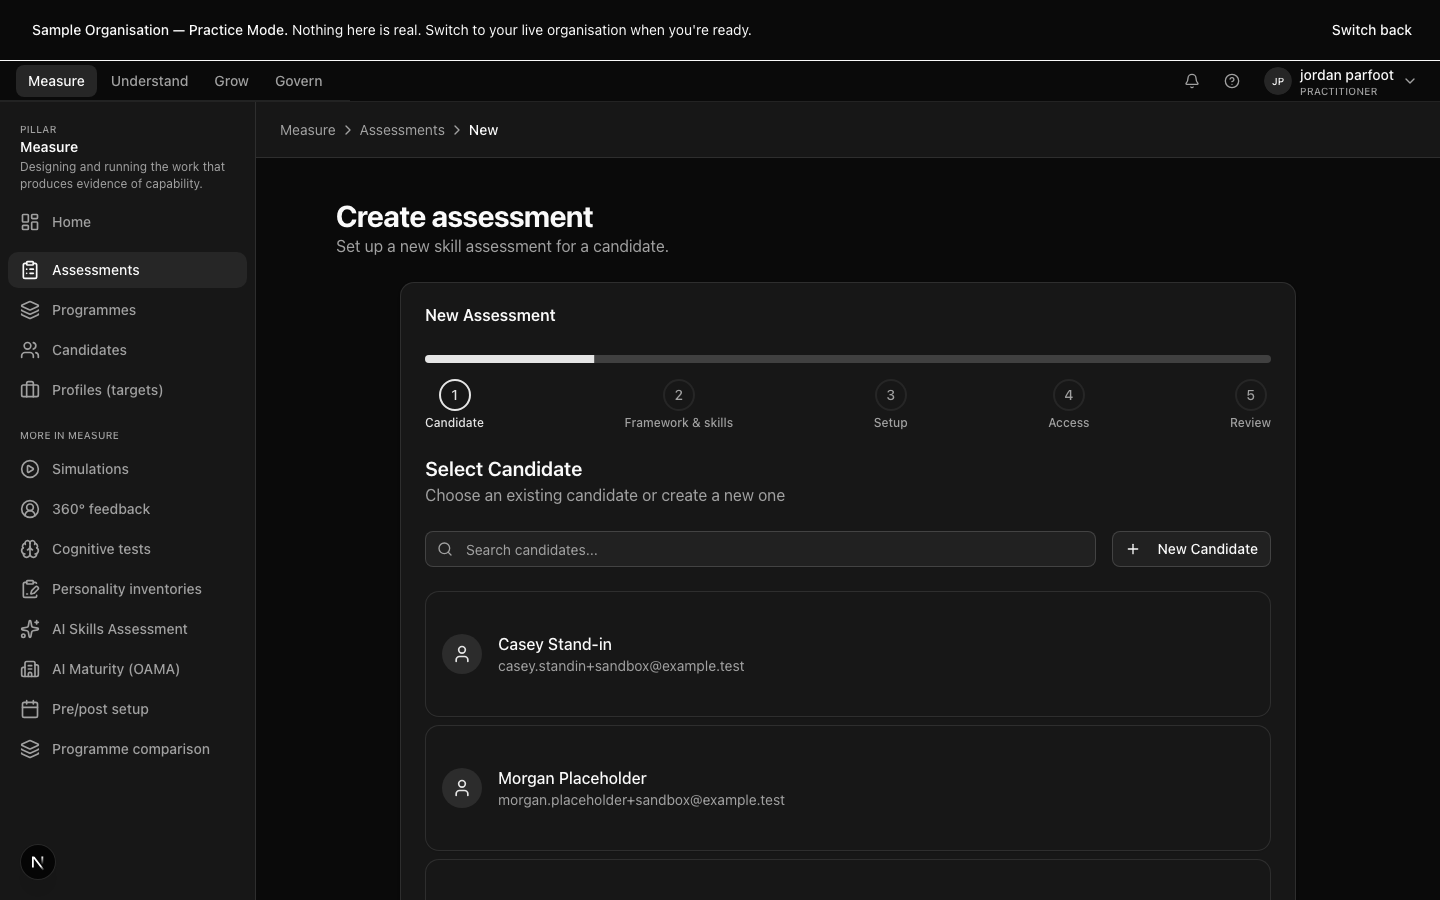Open AI Skills Assessment in the sidebar

point(127,629)
